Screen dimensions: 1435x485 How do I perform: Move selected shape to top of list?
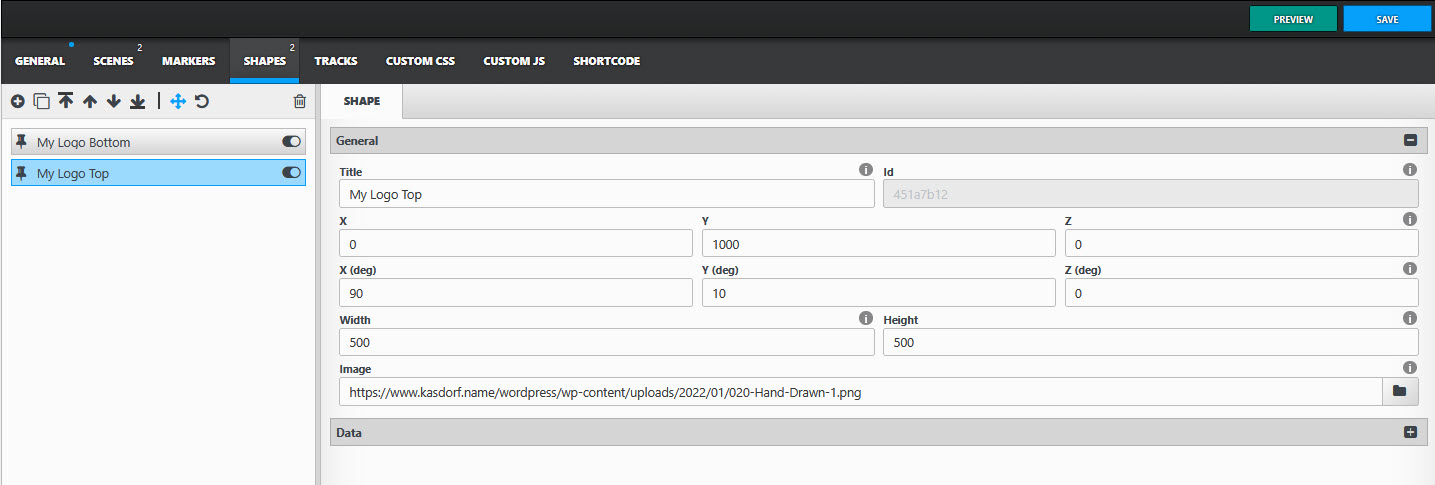tap(66, 101)
